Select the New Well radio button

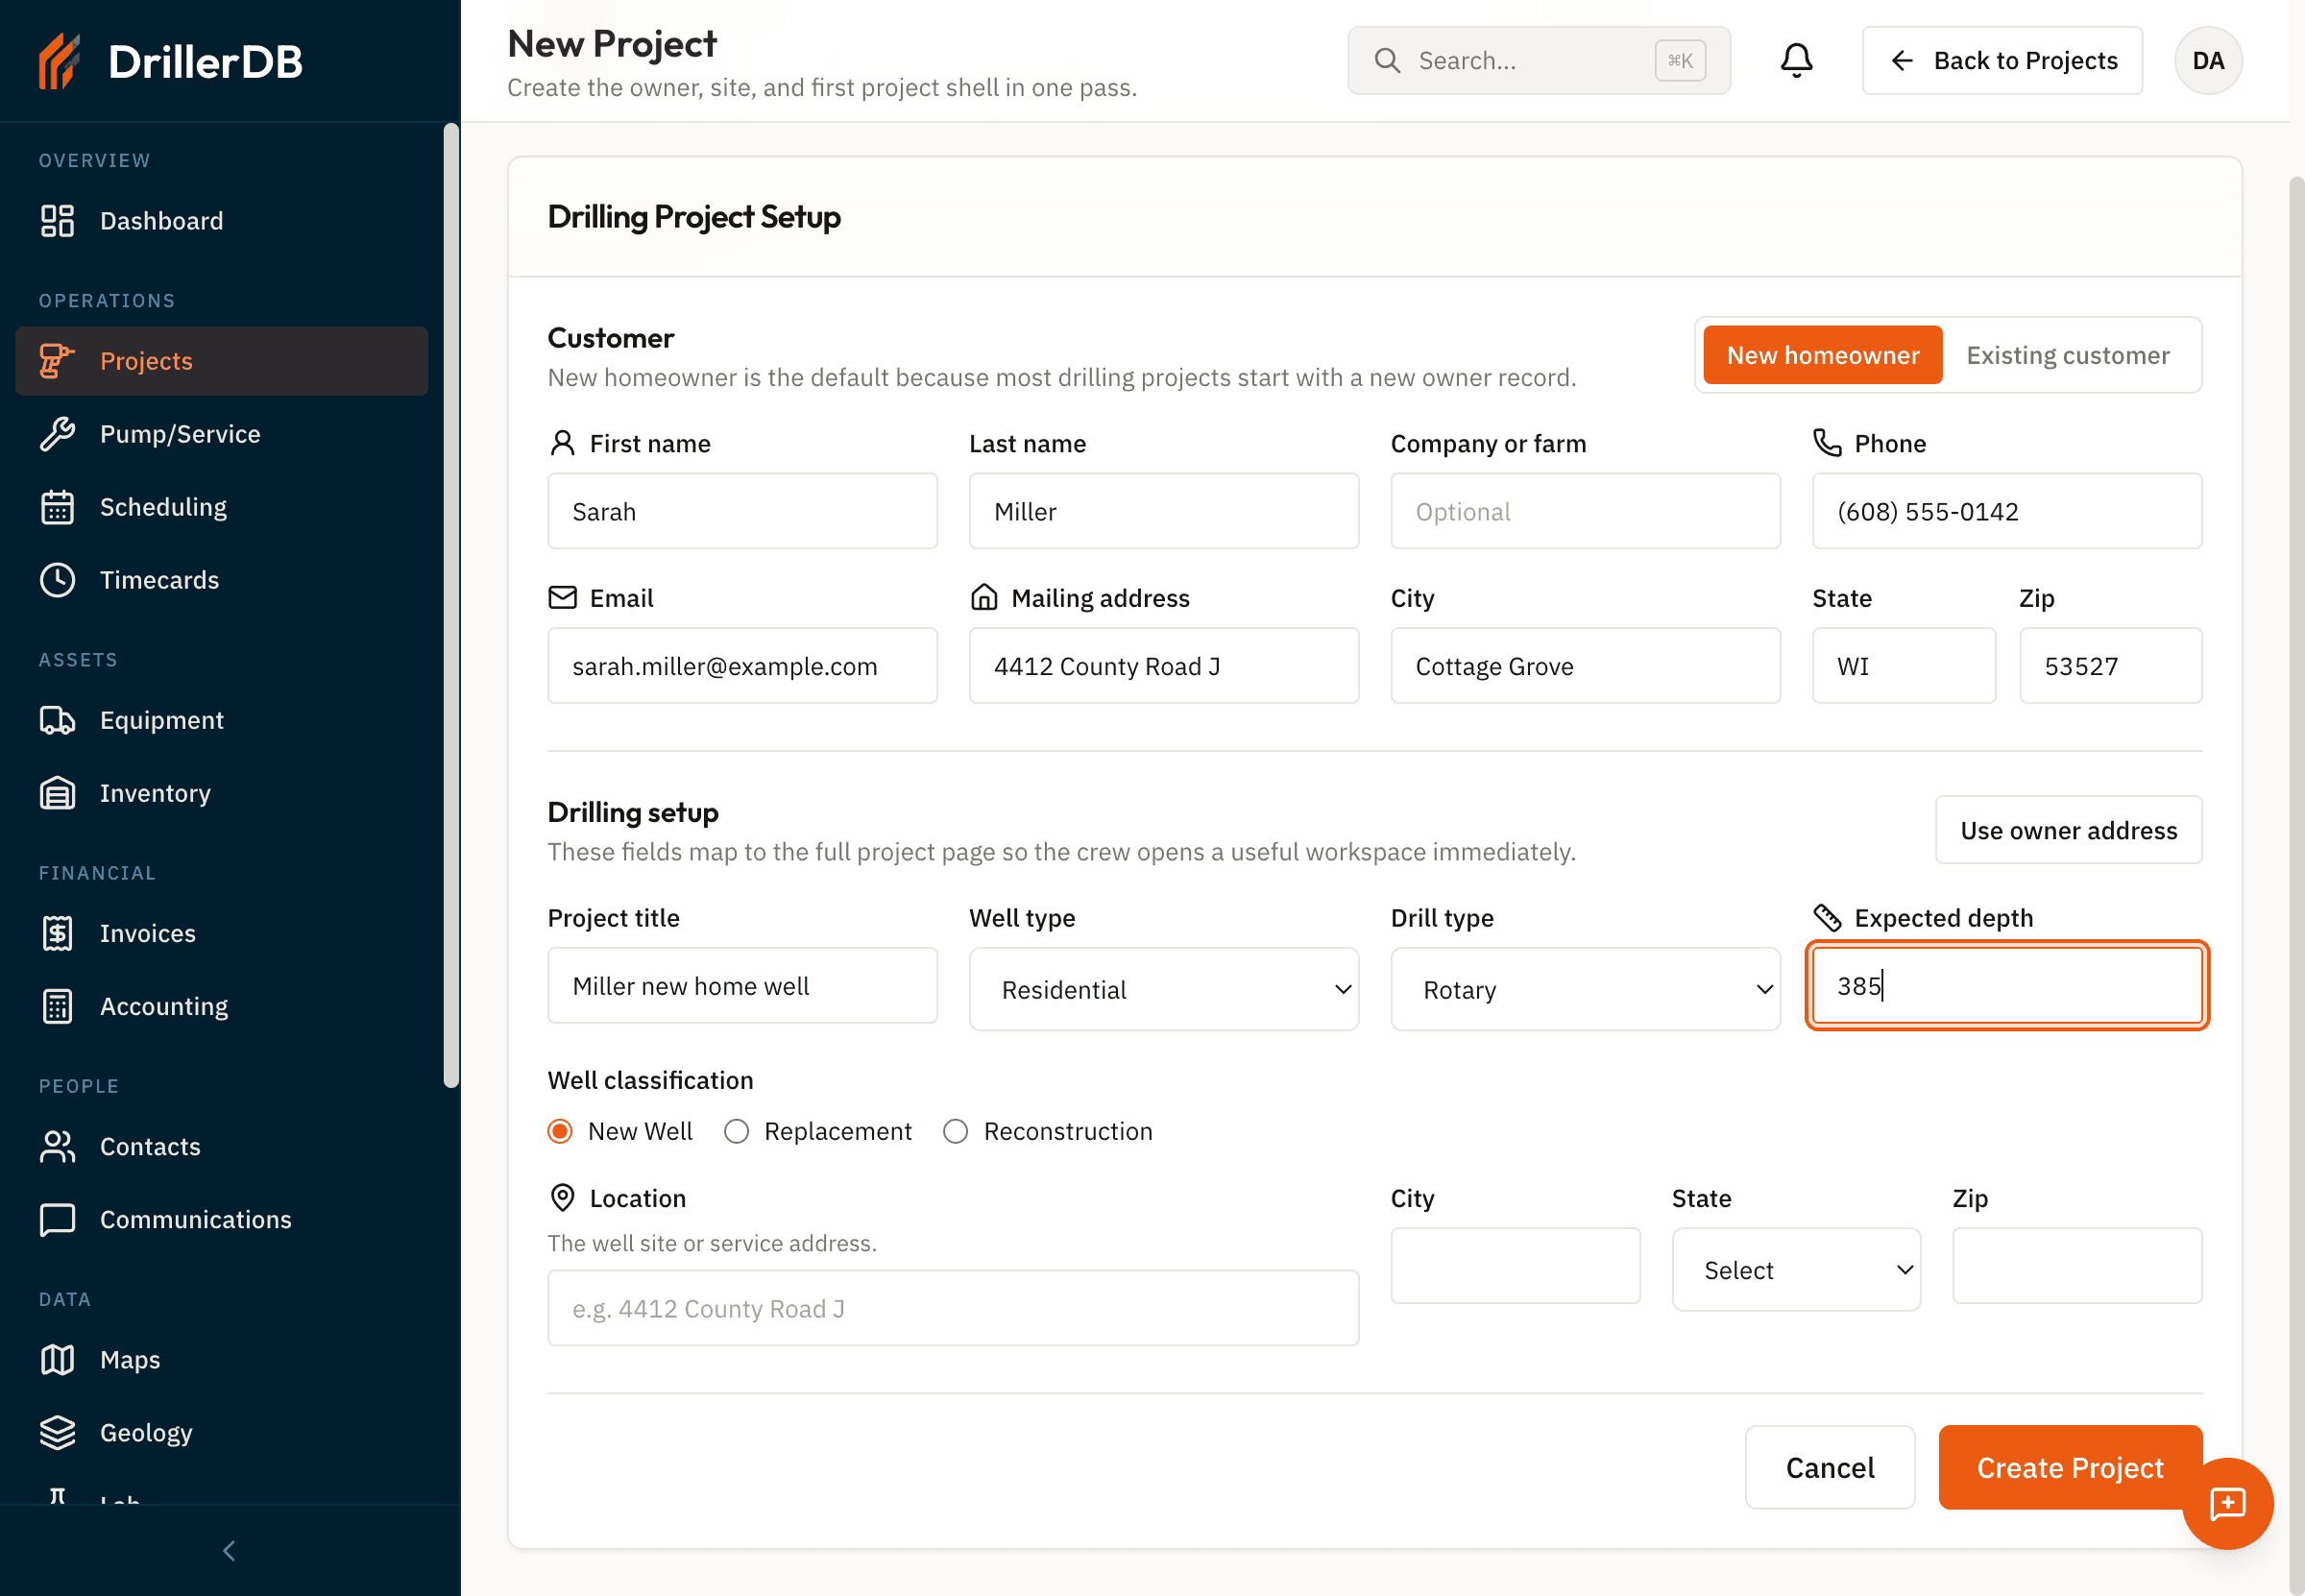[560, 1131]
